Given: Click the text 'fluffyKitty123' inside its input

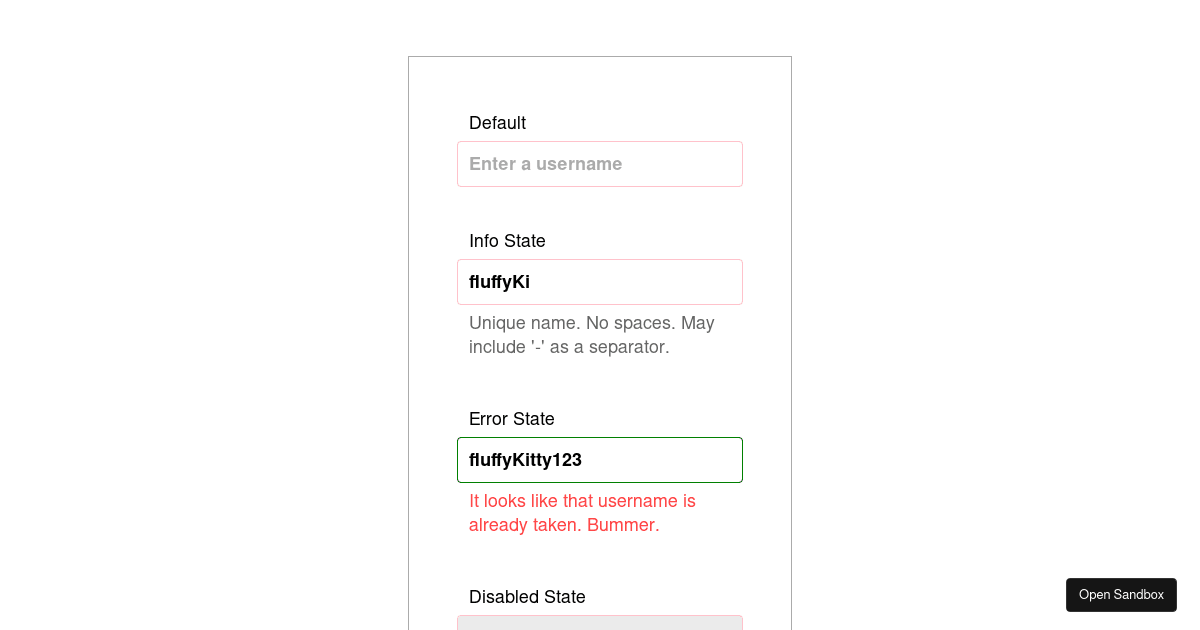Looking at the screenshot, I should (524, 459).
